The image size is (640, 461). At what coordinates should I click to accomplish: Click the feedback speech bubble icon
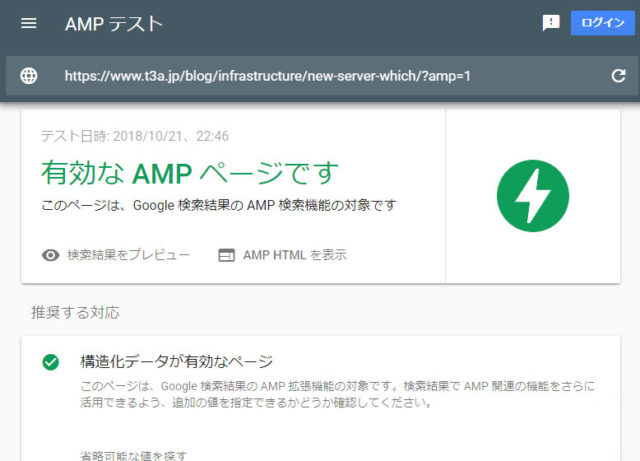551,23
